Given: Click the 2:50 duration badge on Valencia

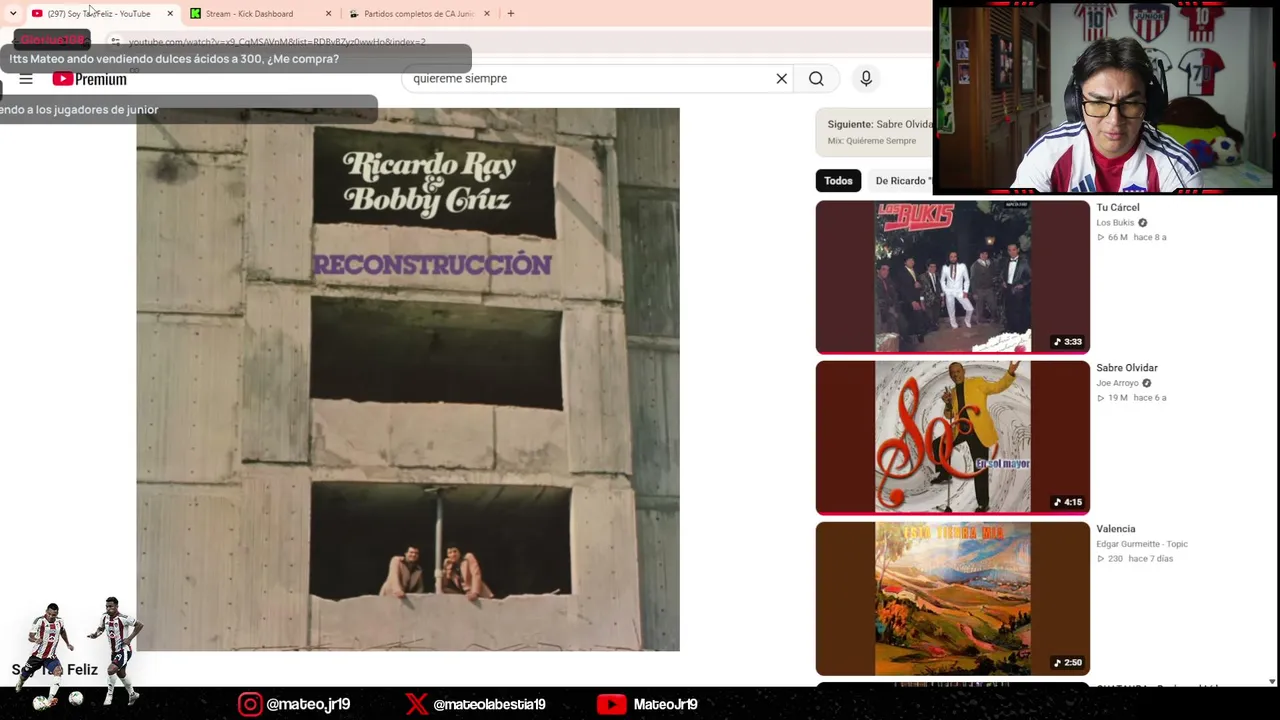Looking at the screenshot, I should point(1068,663).
